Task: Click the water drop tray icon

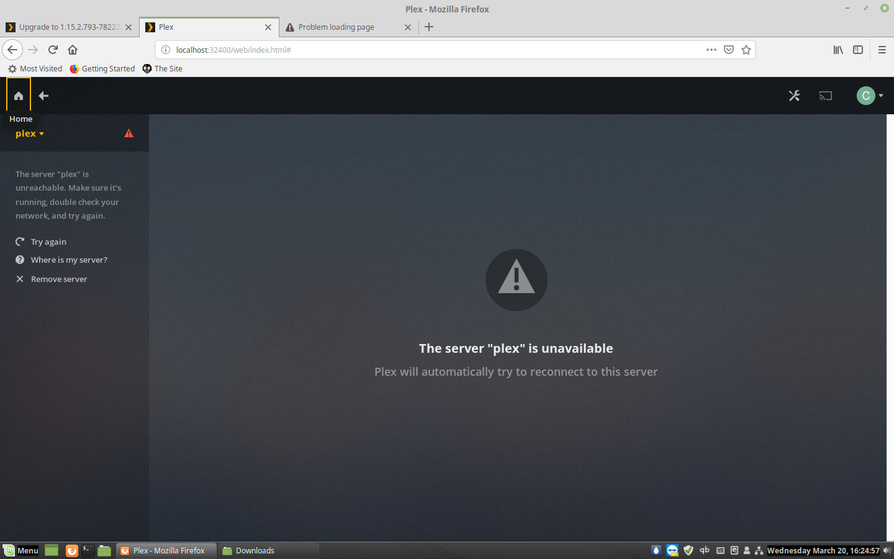Action: pyautogui.click(x=656, y=550)
